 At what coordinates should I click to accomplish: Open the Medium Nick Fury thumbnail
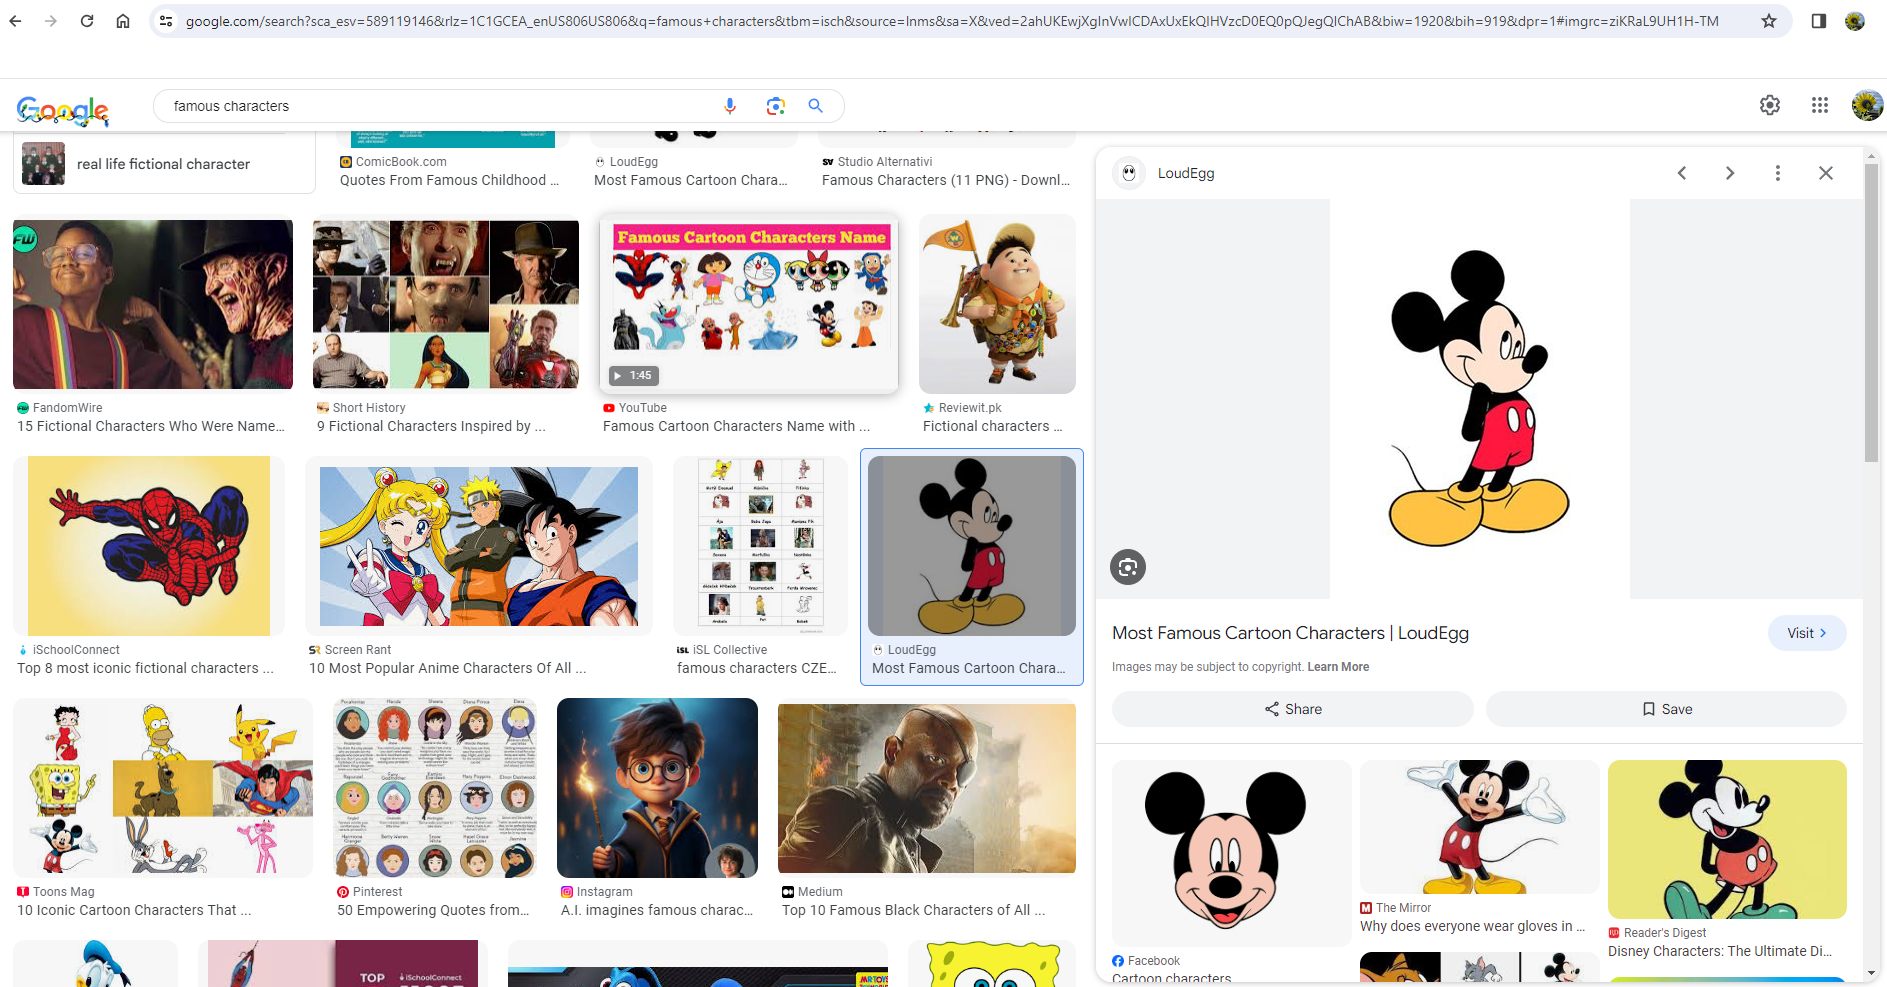927,788
